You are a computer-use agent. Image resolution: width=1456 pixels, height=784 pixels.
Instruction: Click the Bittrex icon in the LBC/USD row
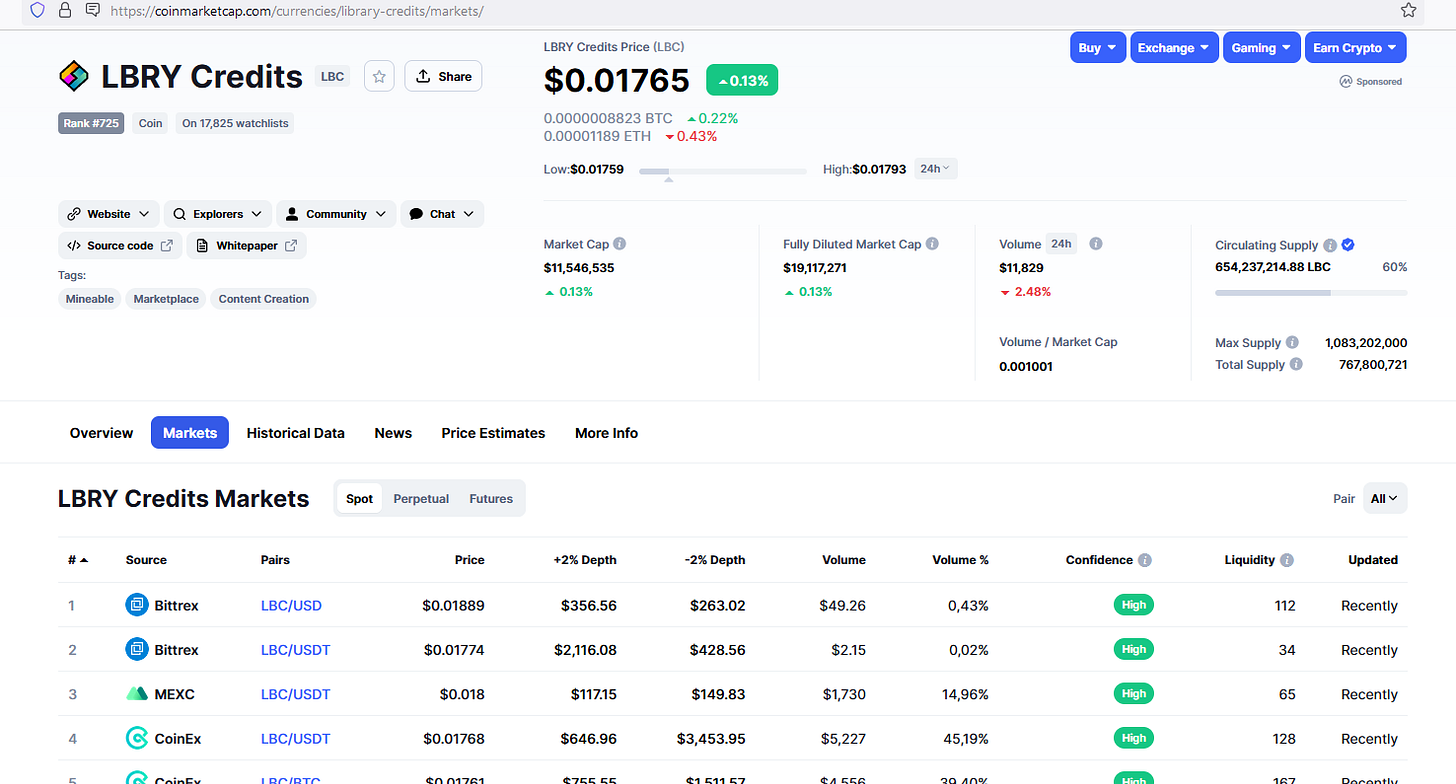[137, 605]
